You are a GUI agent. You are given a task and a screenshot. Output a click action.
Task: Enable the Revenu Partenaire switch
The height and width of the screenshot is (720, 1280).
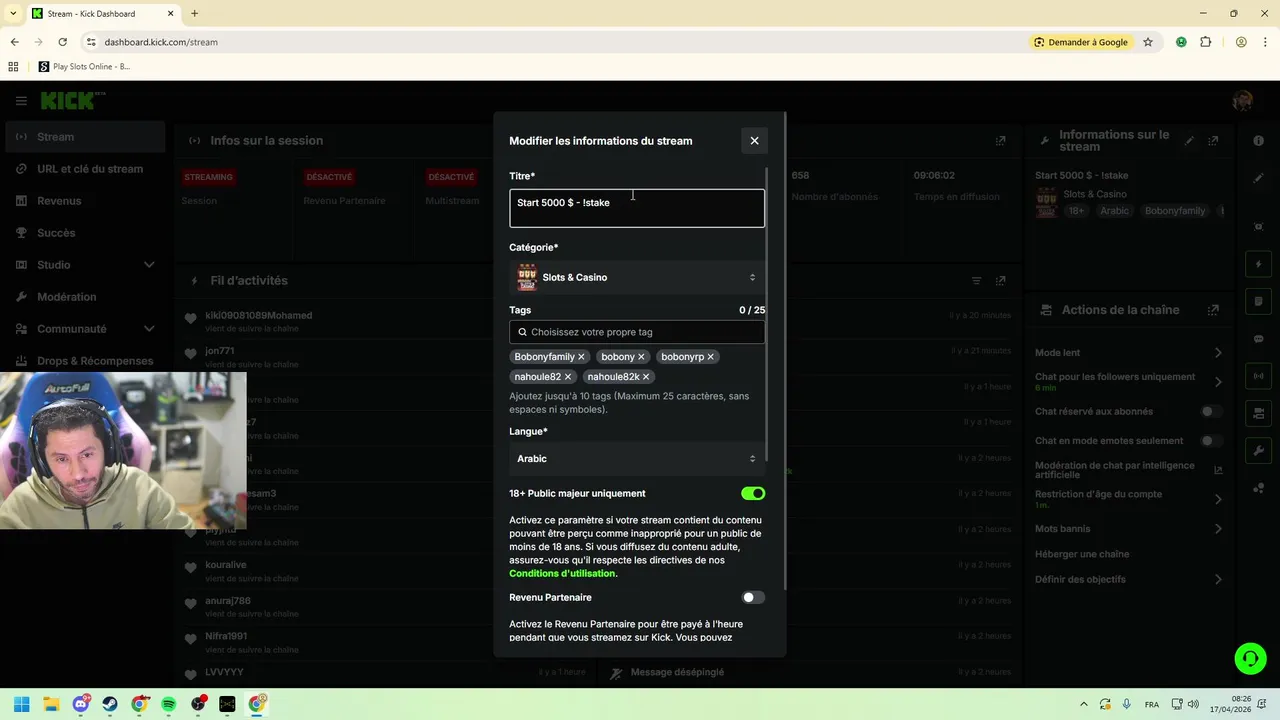(753, 597)
